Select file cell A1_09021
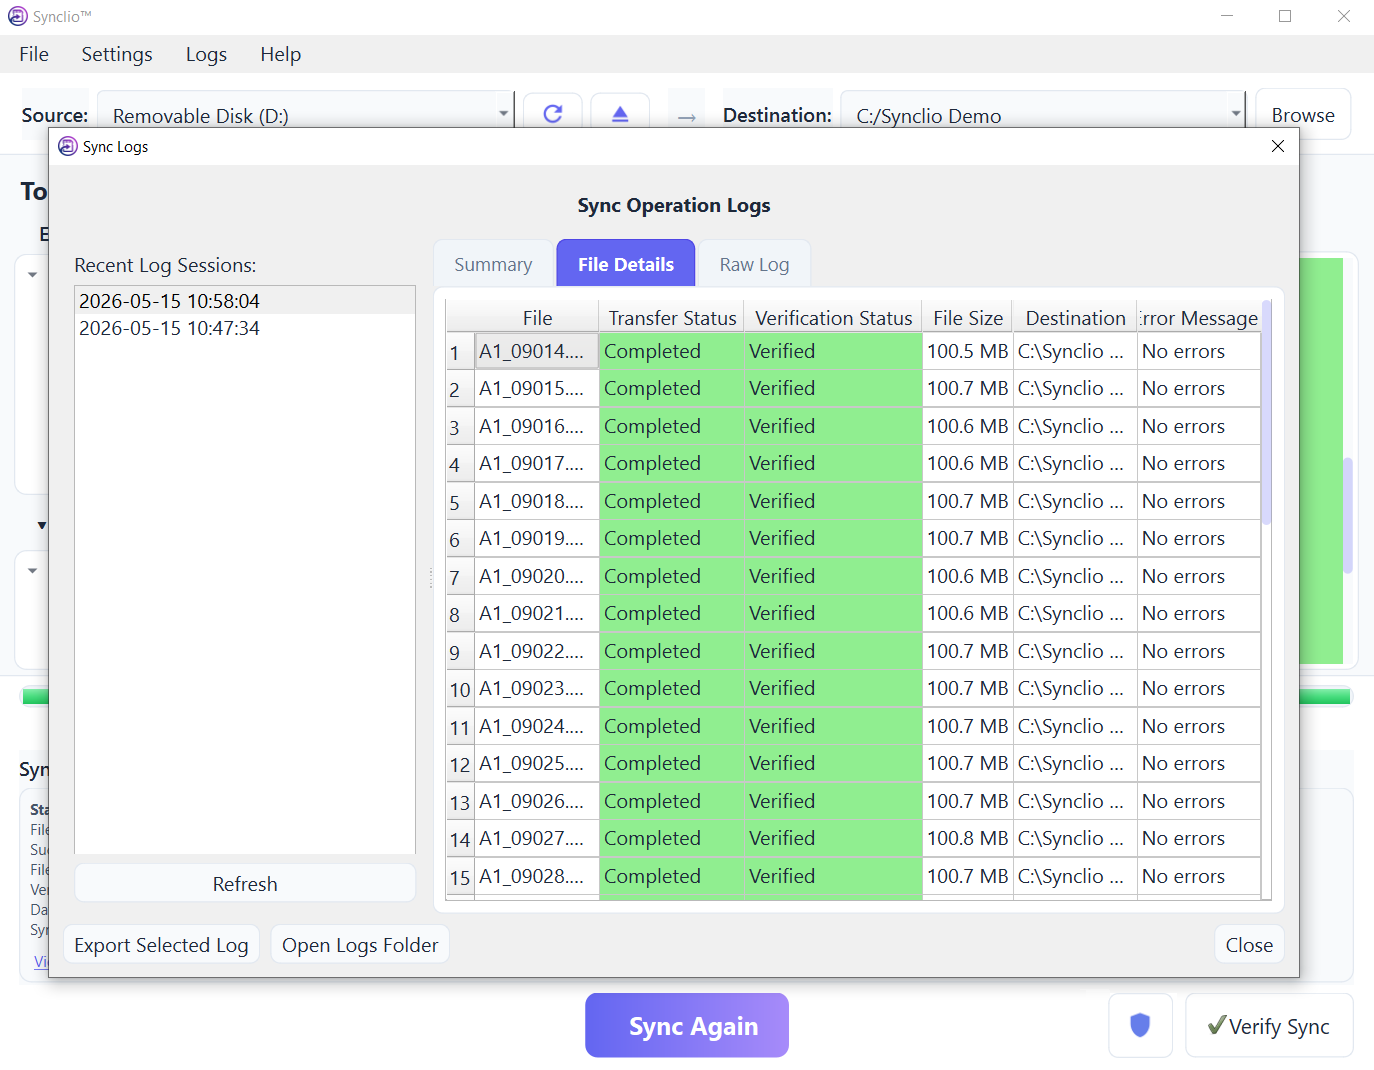 (537, 613)
